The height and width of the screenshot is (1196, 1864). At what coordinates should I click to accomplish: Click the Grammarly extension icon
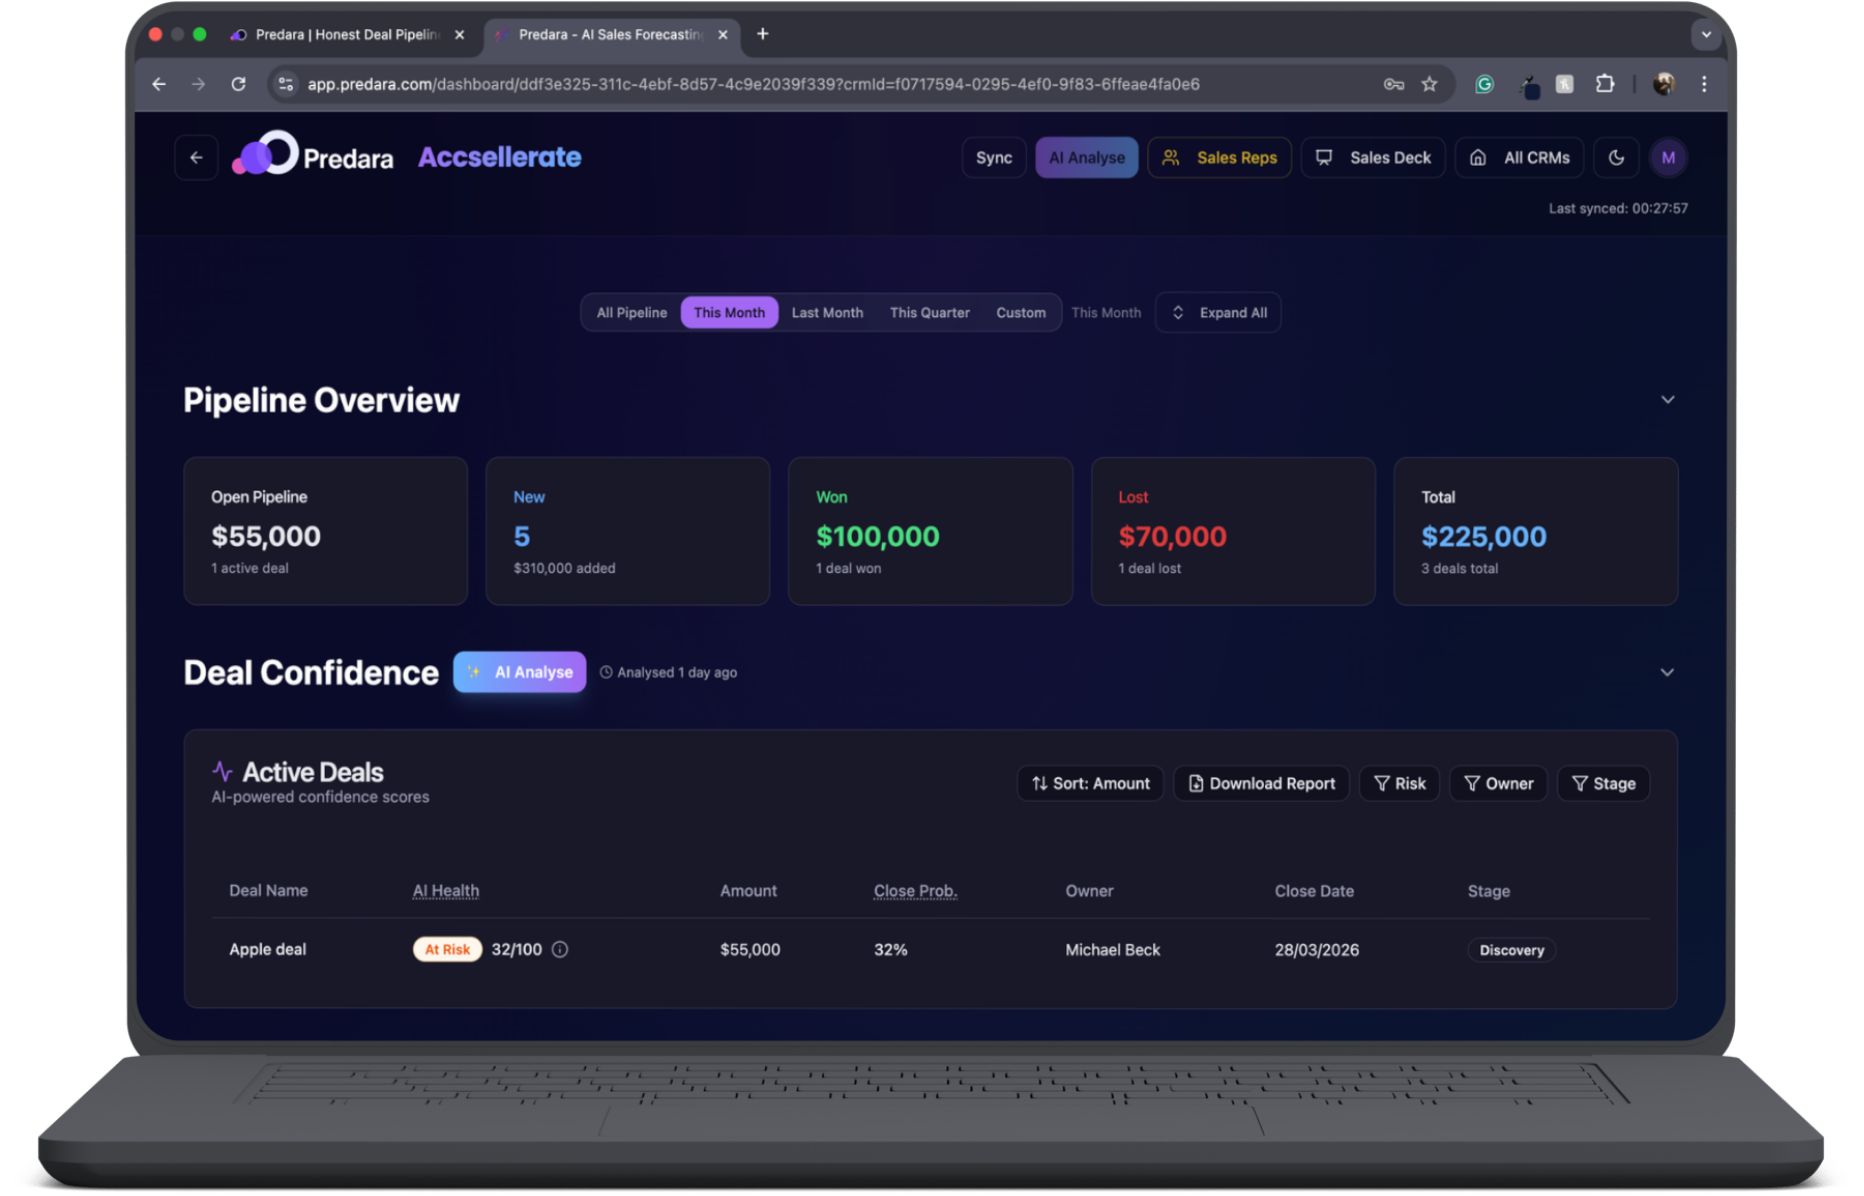1484,84
